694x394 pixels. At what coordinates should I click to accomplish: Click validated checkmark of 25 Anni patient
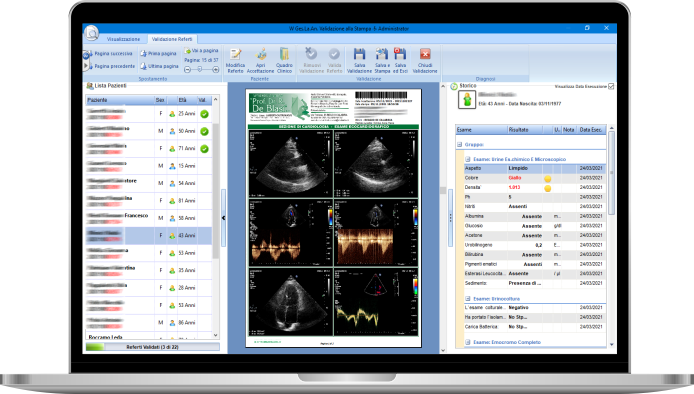pyautogui.click(x=204, y=114)
